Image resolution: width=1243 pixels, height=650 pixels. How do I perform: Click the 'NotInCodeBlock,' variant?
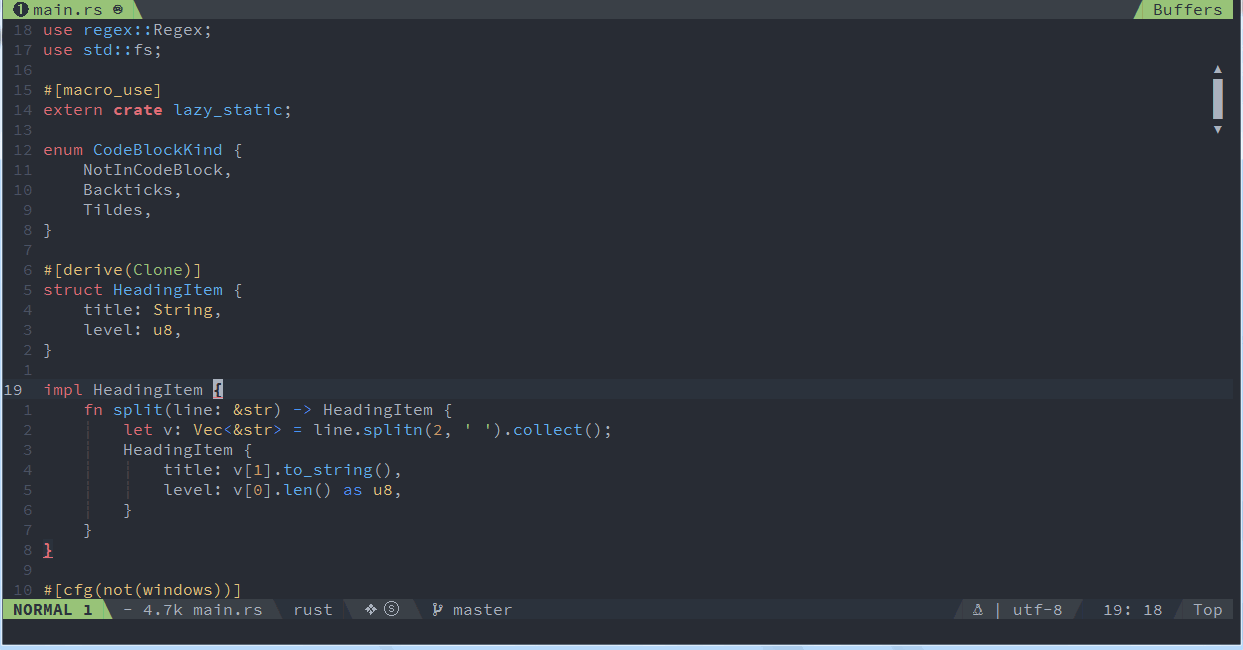coord(158,170)
